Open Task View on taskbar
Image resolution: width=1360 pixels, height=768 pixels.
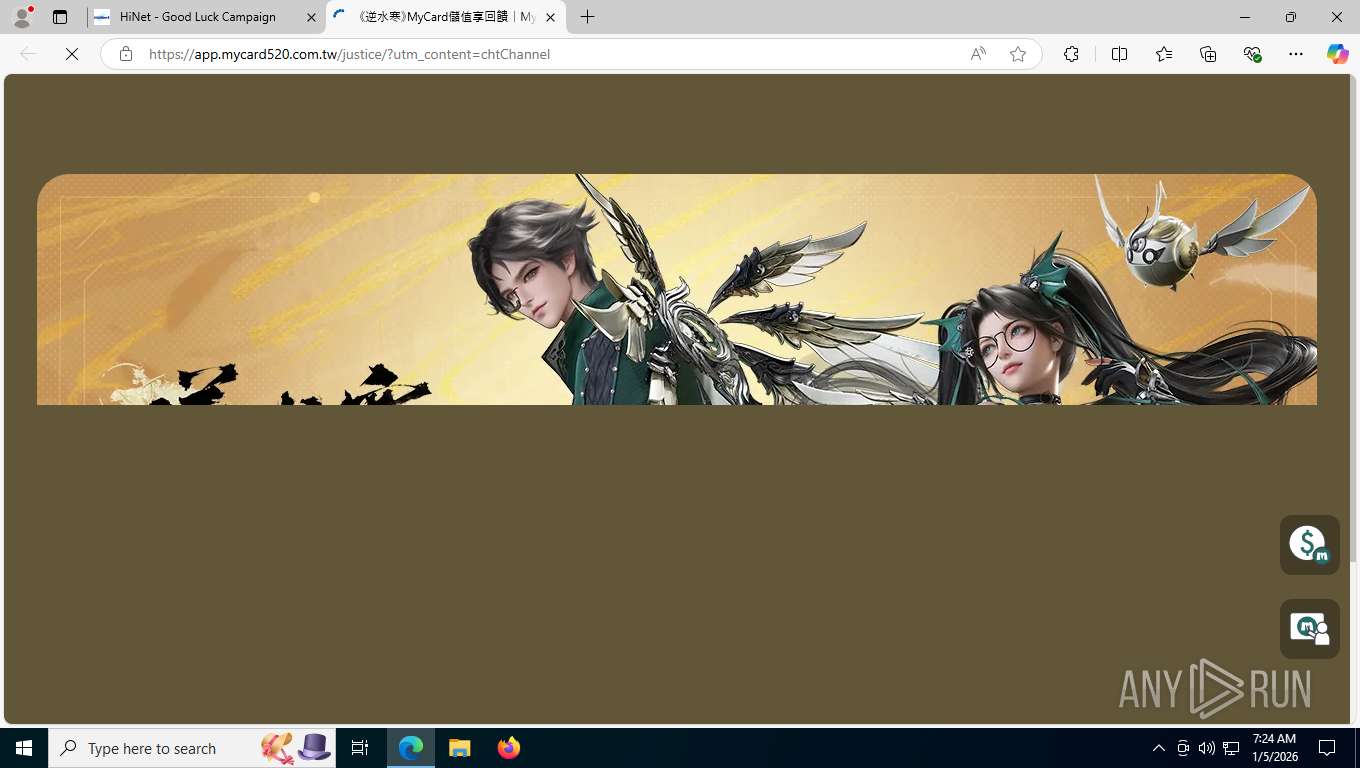[360, 748]
